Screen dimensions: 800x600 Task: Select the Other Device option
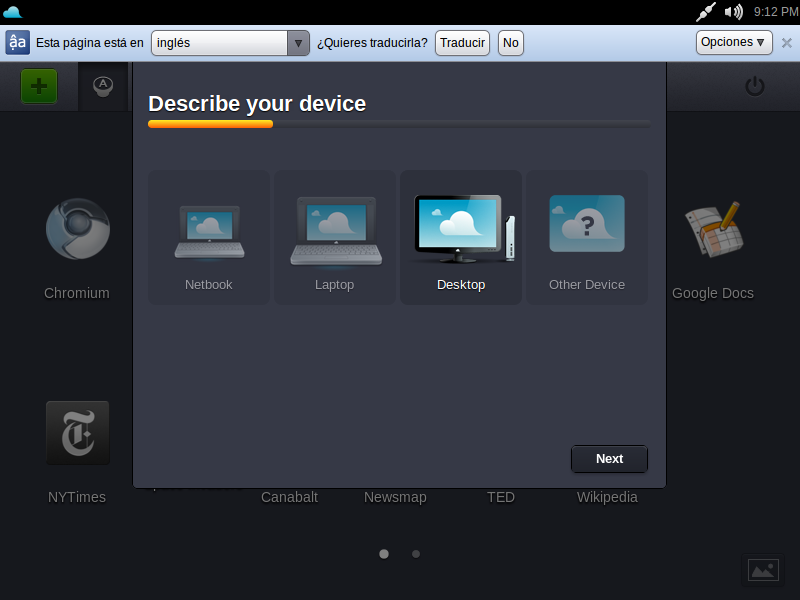(587, 237)
